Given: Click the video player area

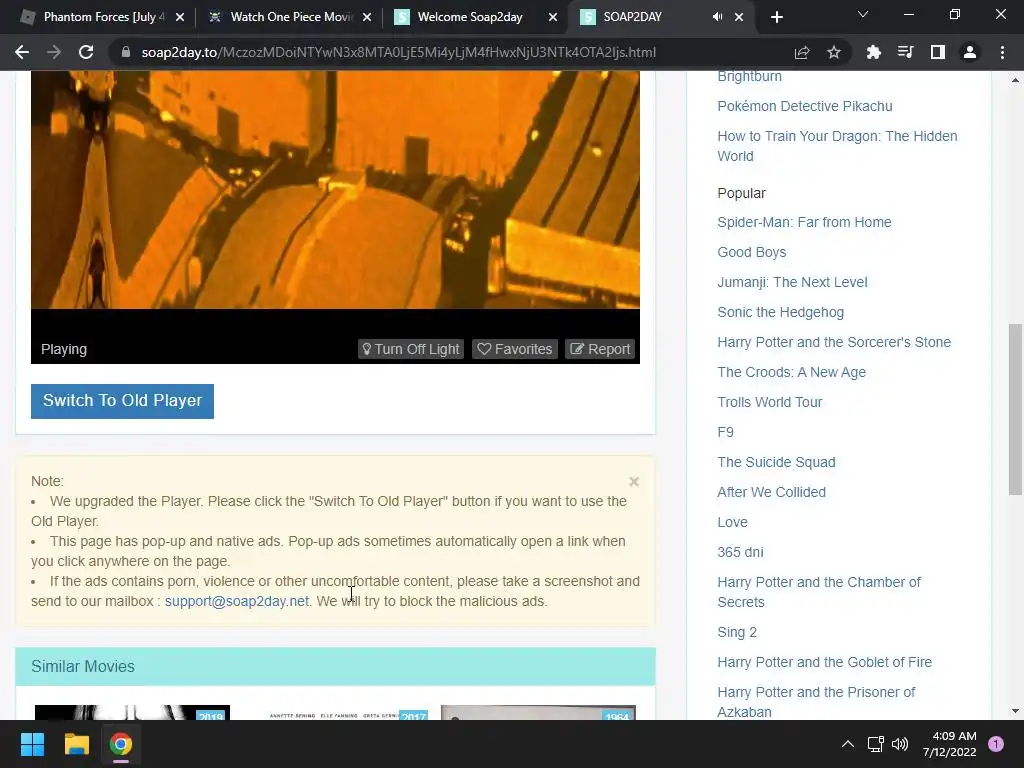Looking at the screenshot, I should [x=335, y=189].
